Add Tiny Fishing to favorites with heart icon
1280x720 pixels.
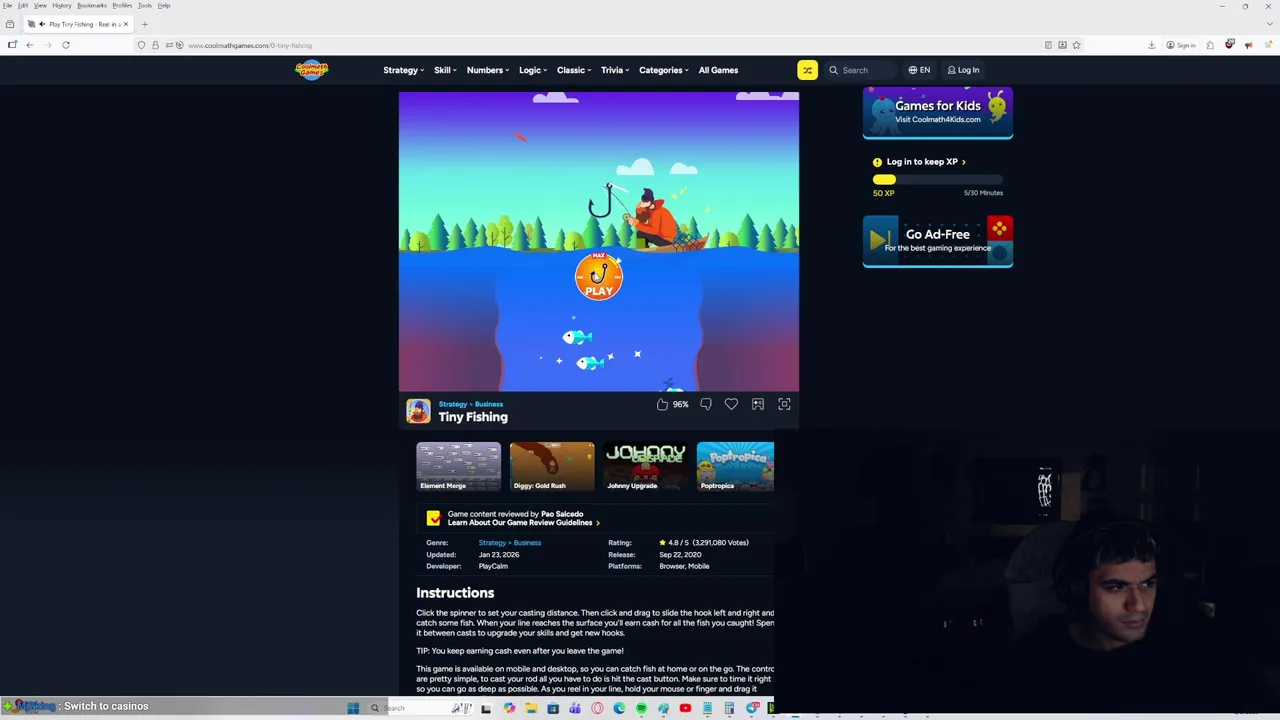pyautogui.click(x=731, y=404)
